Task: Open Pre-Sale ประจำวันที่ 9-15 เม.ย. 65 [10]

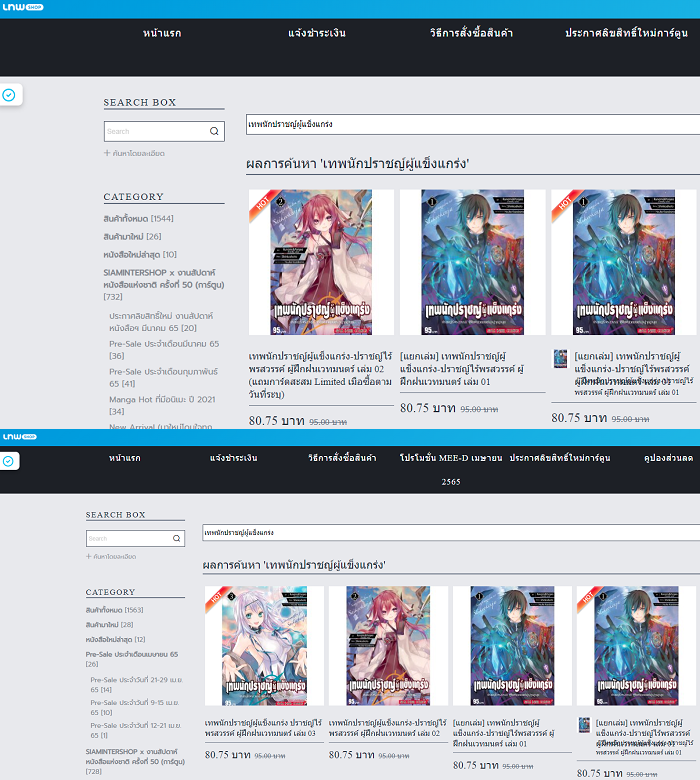Action: (x=134, y=707)
